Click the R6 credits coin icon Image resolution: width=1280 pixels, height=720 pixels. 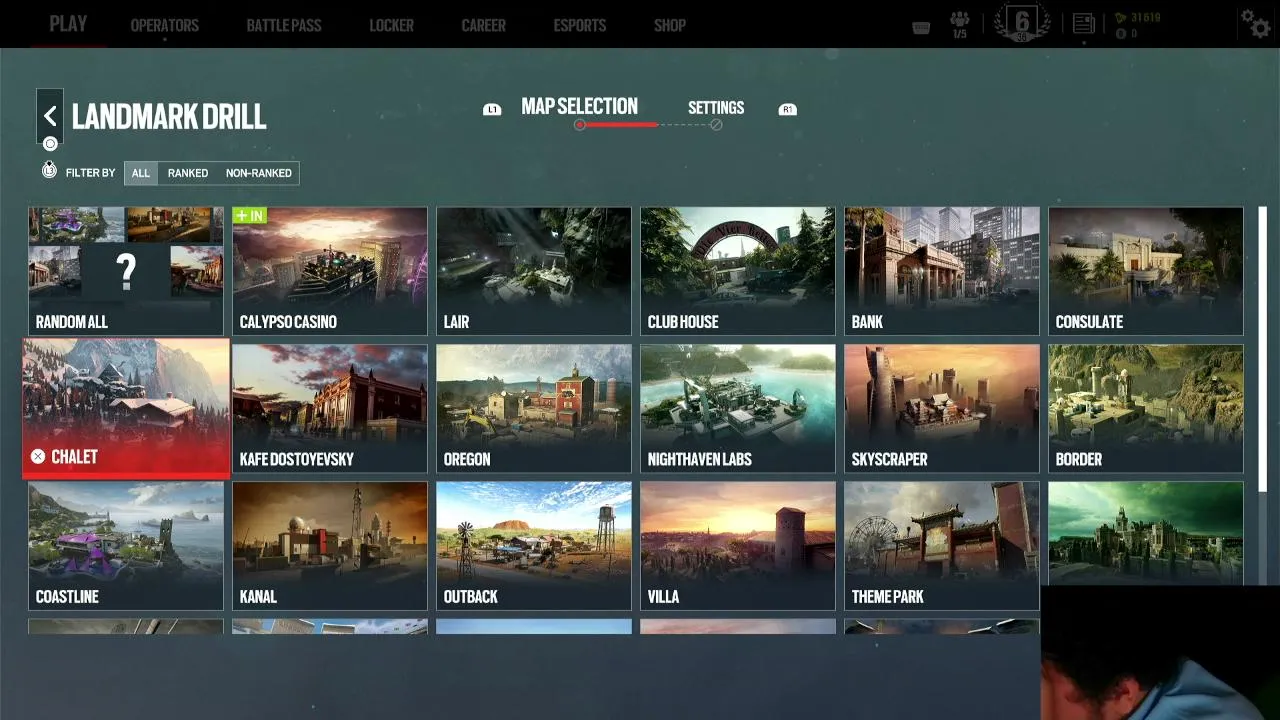click(x=1120, y=34)
